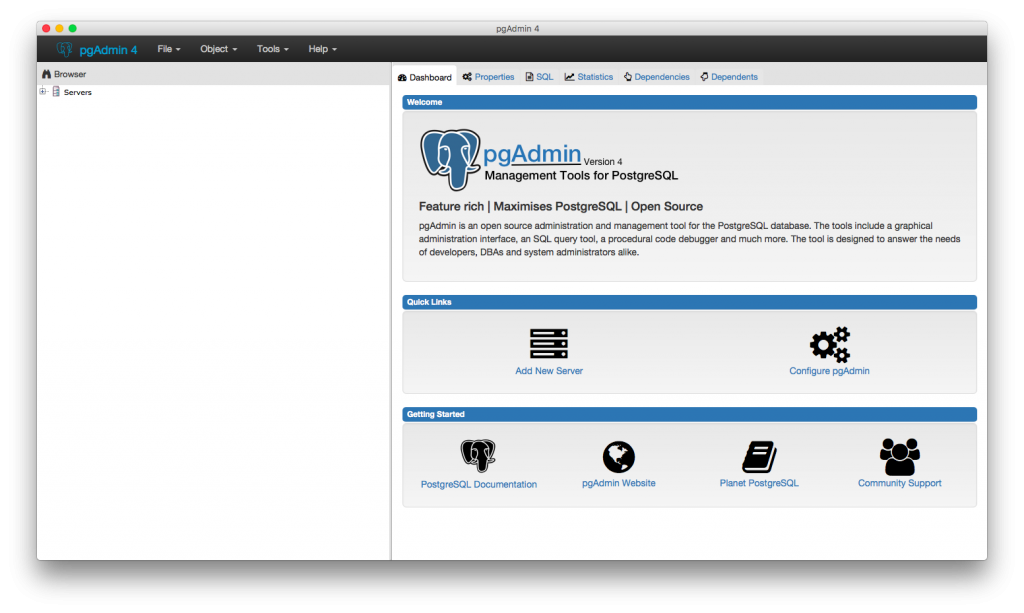Expand the Servers node in the browser tree
The image size is (1024, 613).
click(x=41, y=91)
